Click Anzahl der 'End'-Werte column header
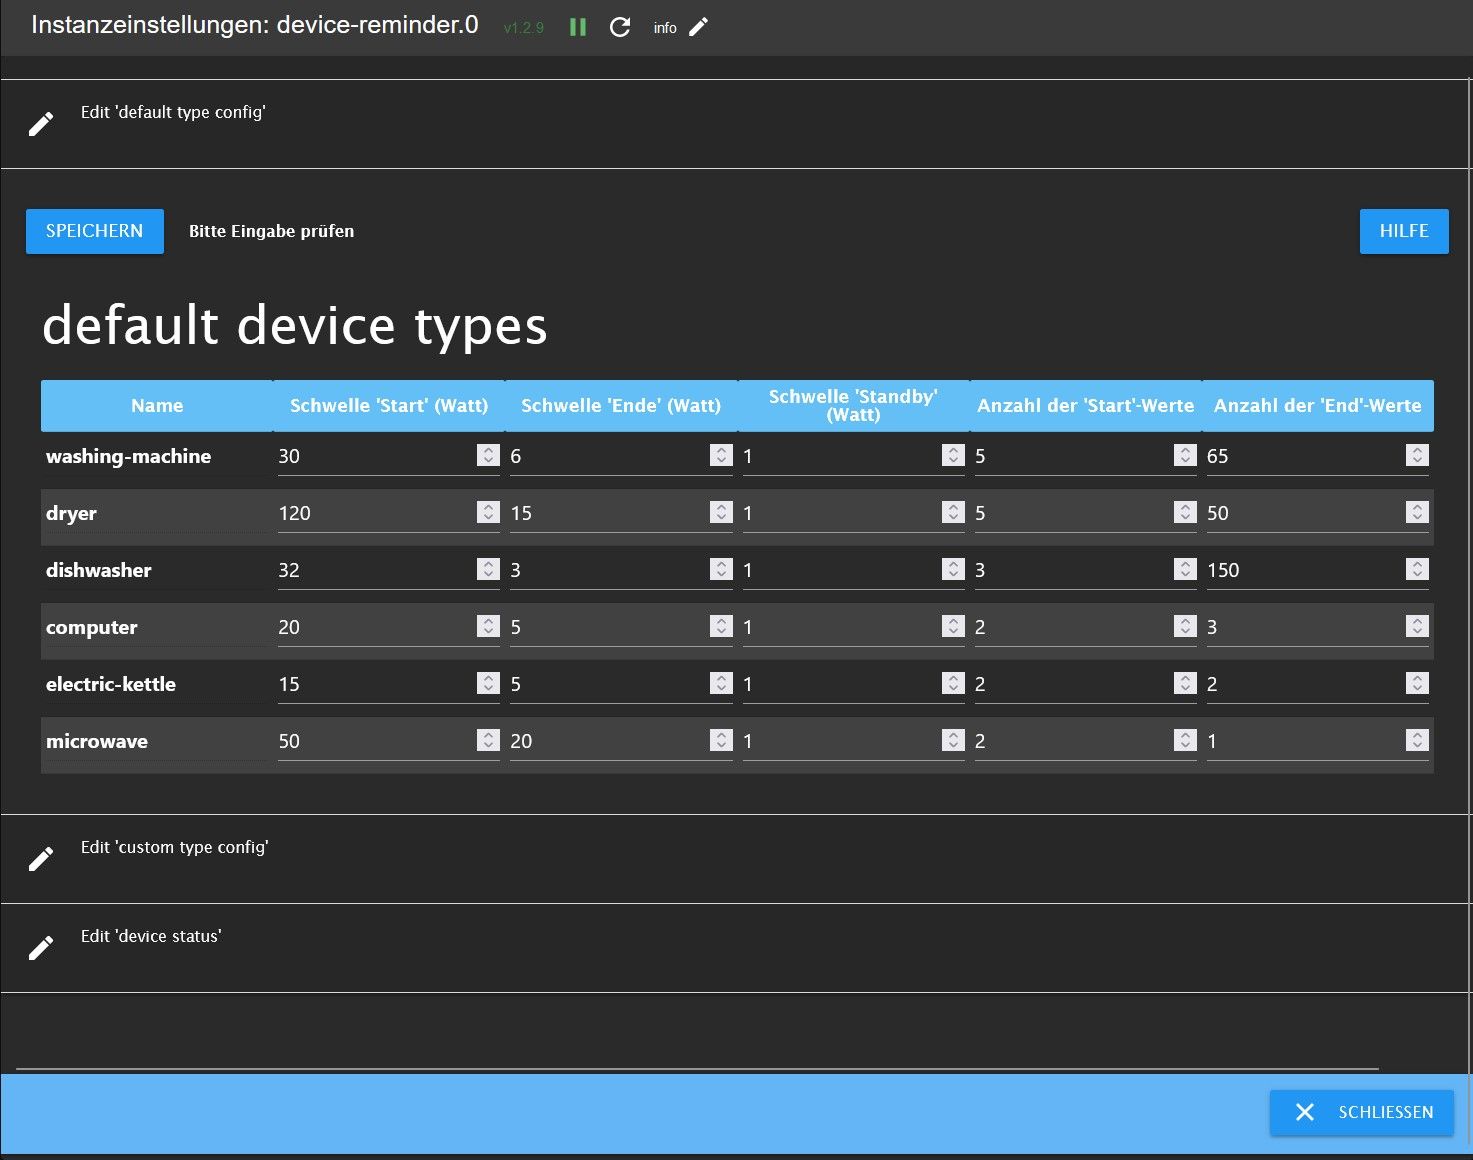Image resolution: width=1473 pixels, height=1160 pixels. click(x=1318, y=405)
